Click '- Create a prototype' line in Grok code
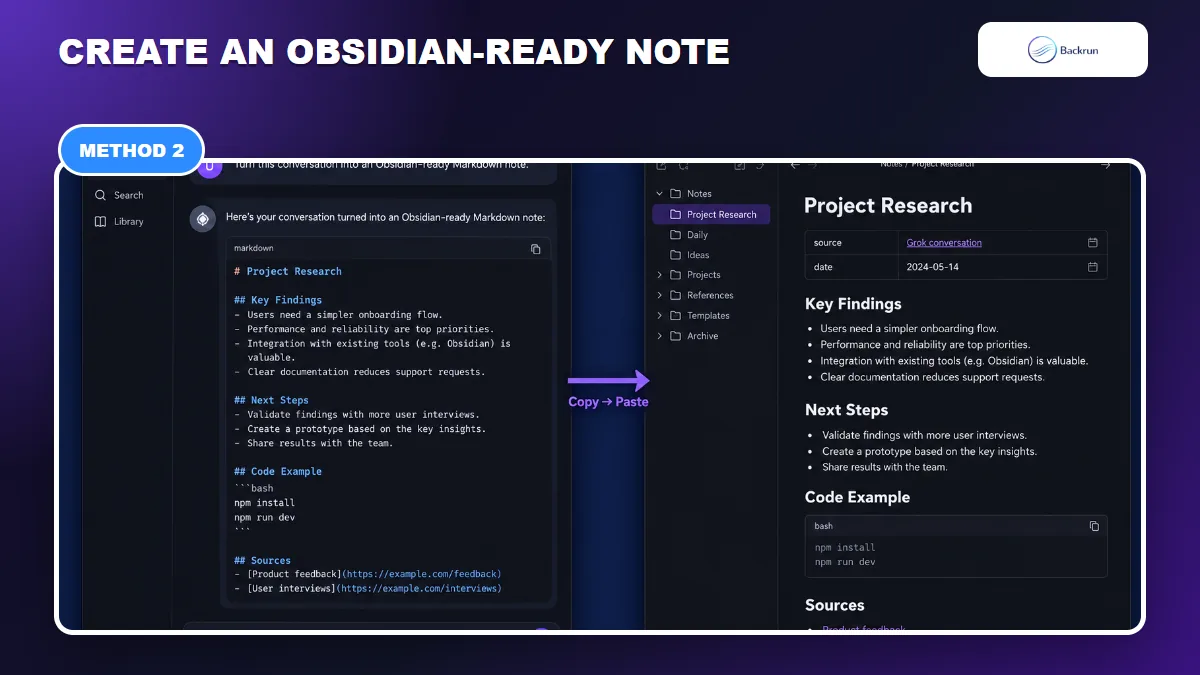 (x=360, y=429)
